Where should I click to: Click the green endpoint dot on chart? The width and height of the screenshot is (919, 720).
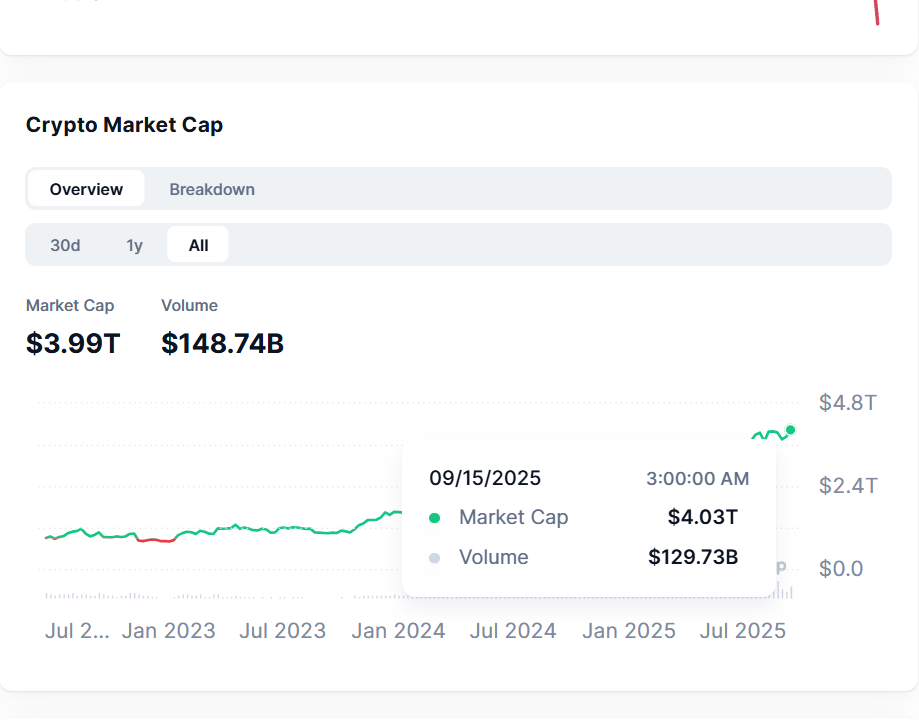[x=790, y=430]
